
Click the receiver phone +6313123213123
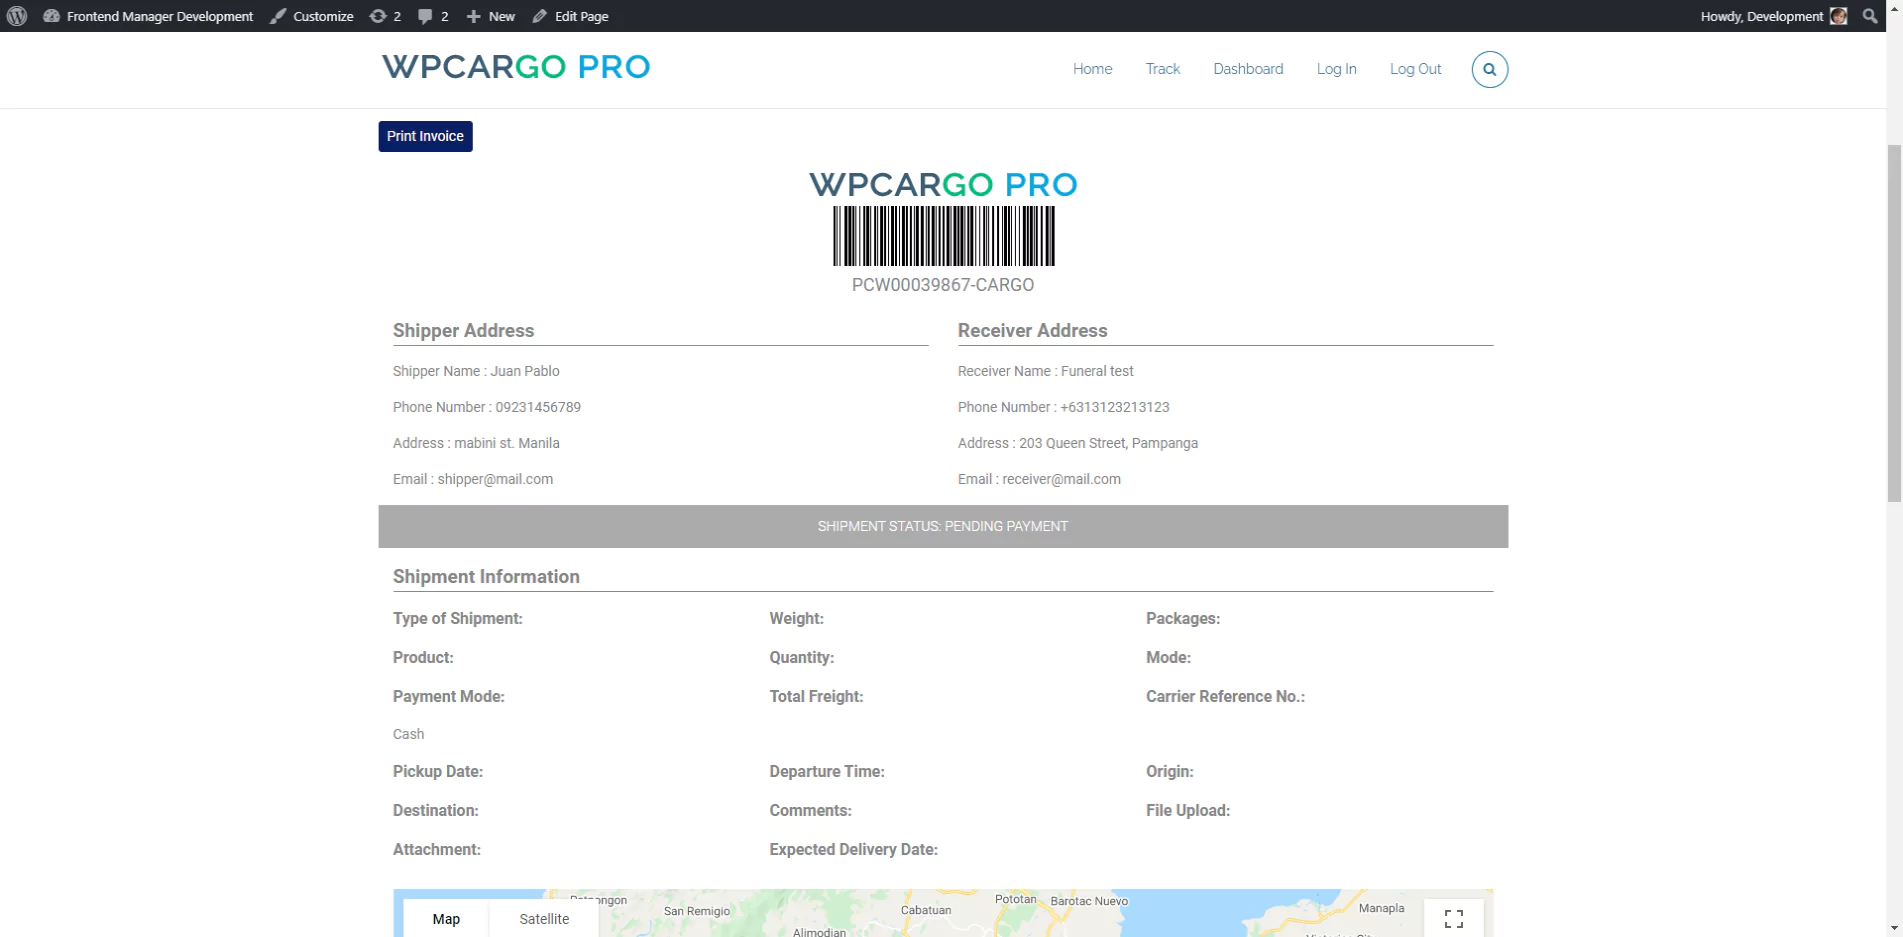click(x=1114, y=407)
